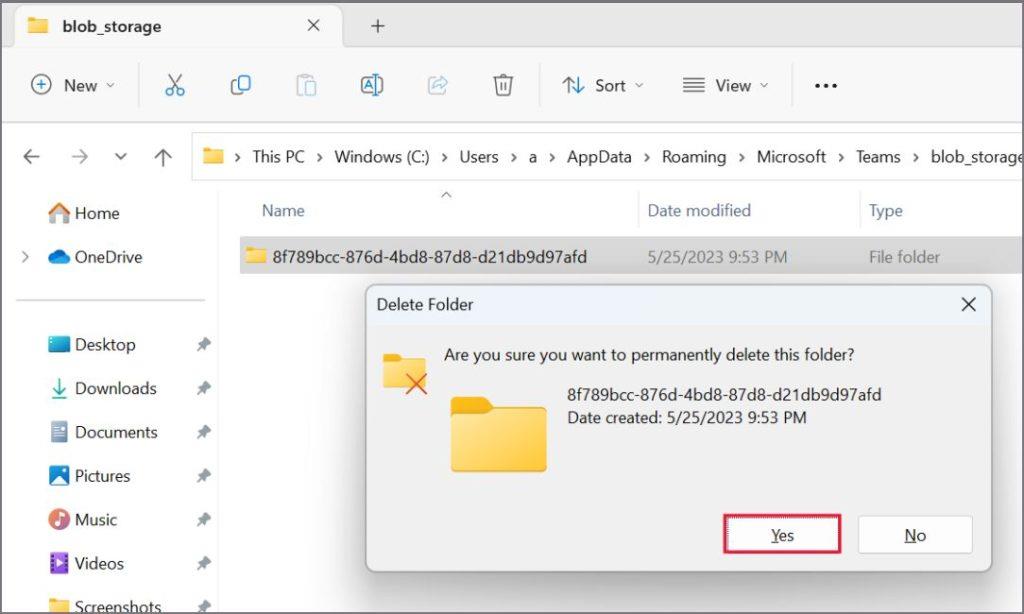Go forward with the right arrow
Viewport: 1024px width, 614px height.
point(79,157)
